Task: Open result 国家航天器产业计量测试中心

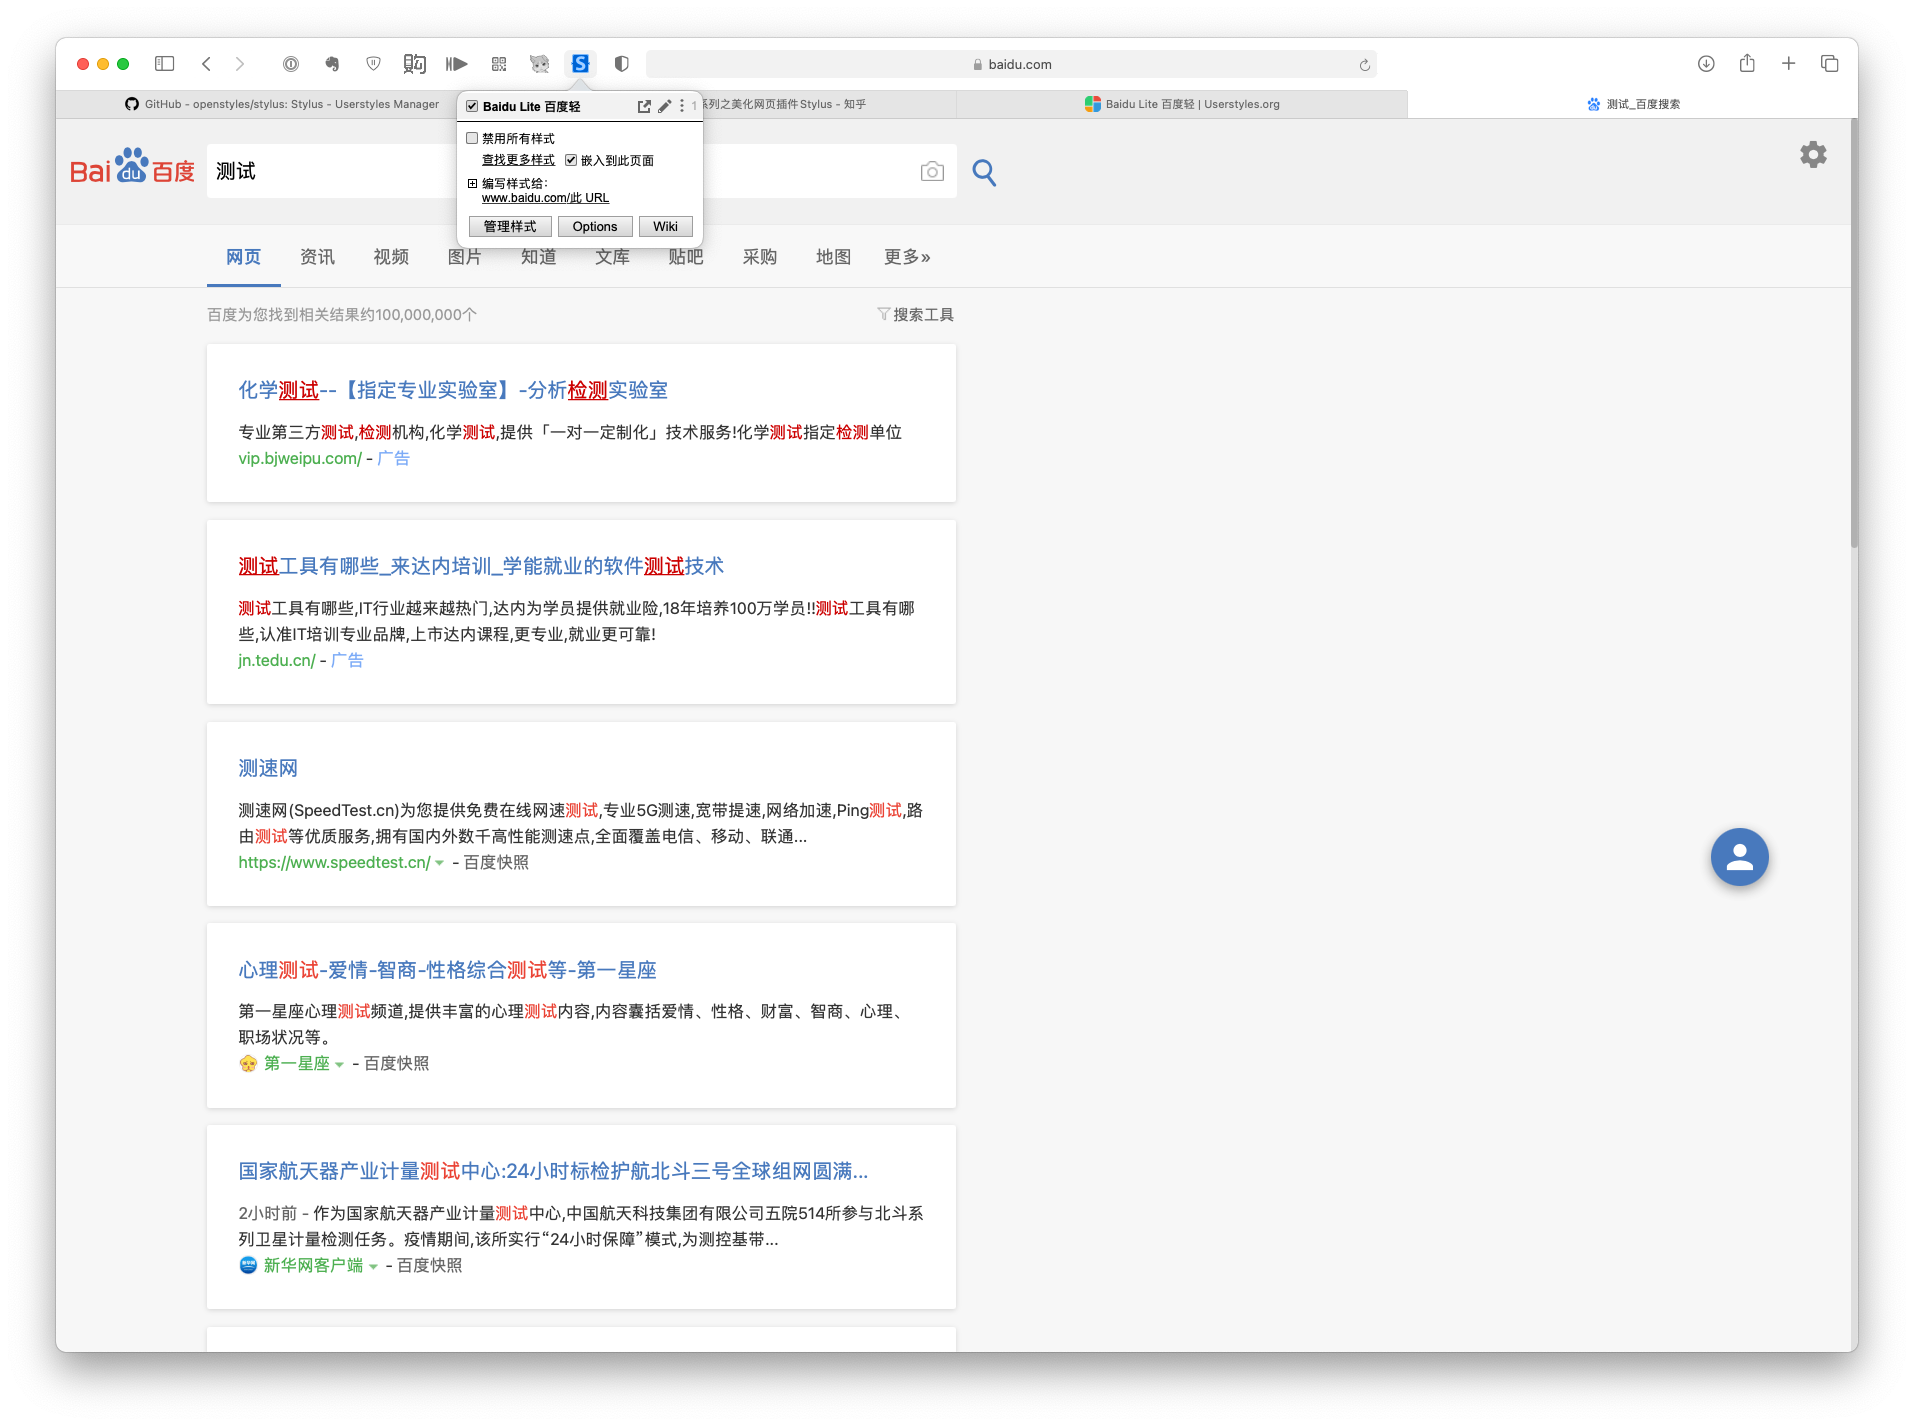Action: click(x=553, y=1171)
